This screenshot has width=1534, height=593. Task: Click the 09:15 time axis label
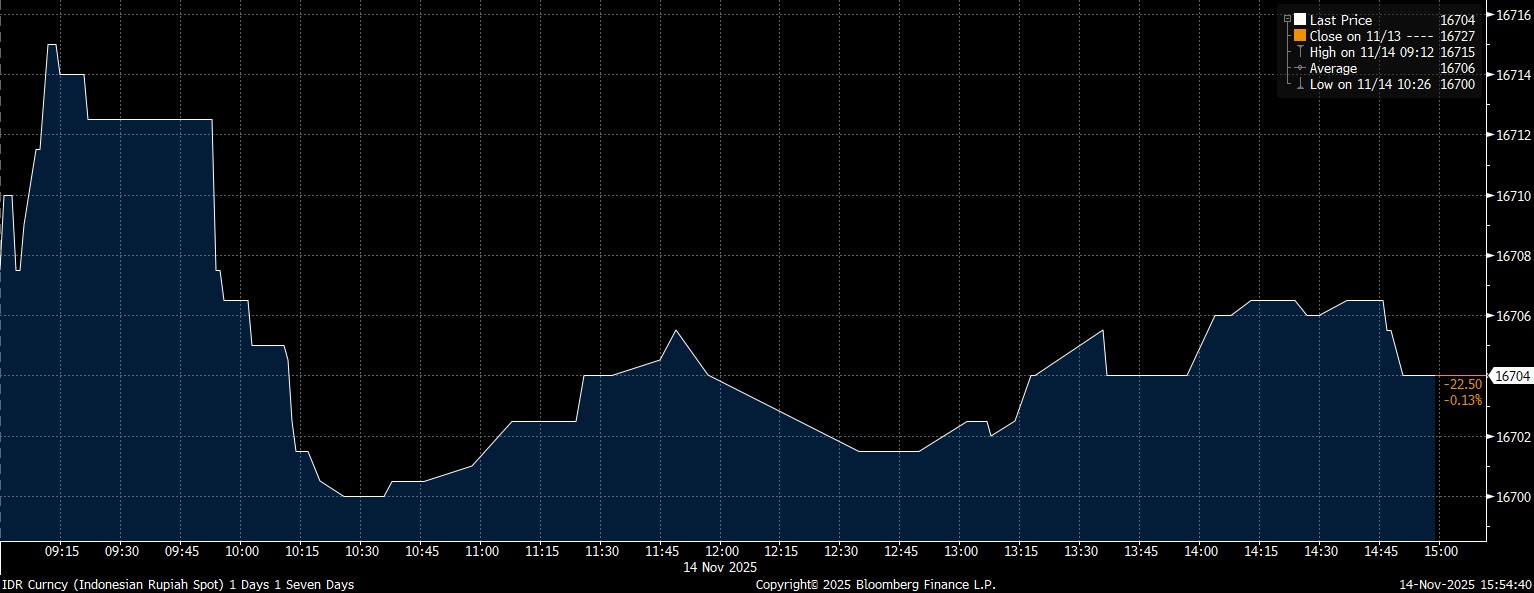click(62, 551)
